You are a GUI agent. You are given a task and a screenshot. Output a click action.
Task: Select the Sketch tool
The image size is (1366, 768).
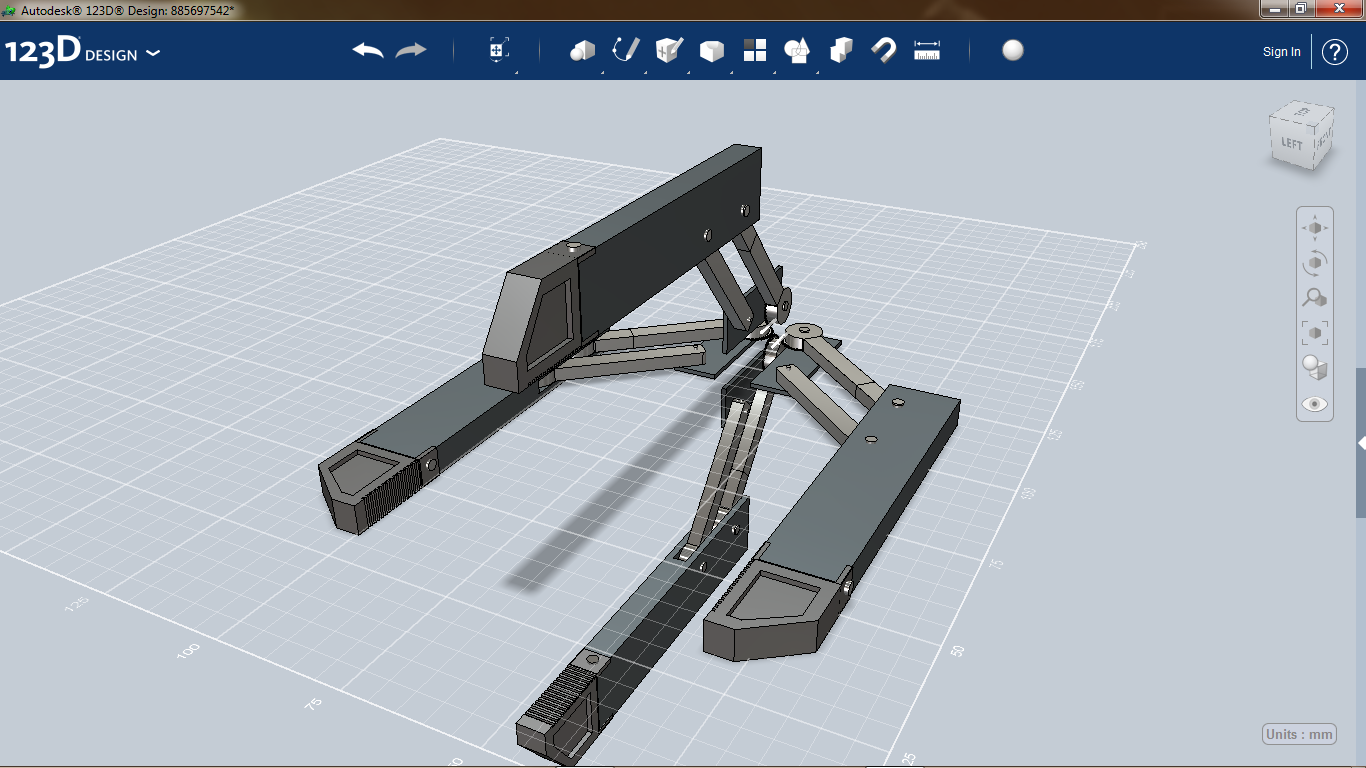[x=626, y=50]
